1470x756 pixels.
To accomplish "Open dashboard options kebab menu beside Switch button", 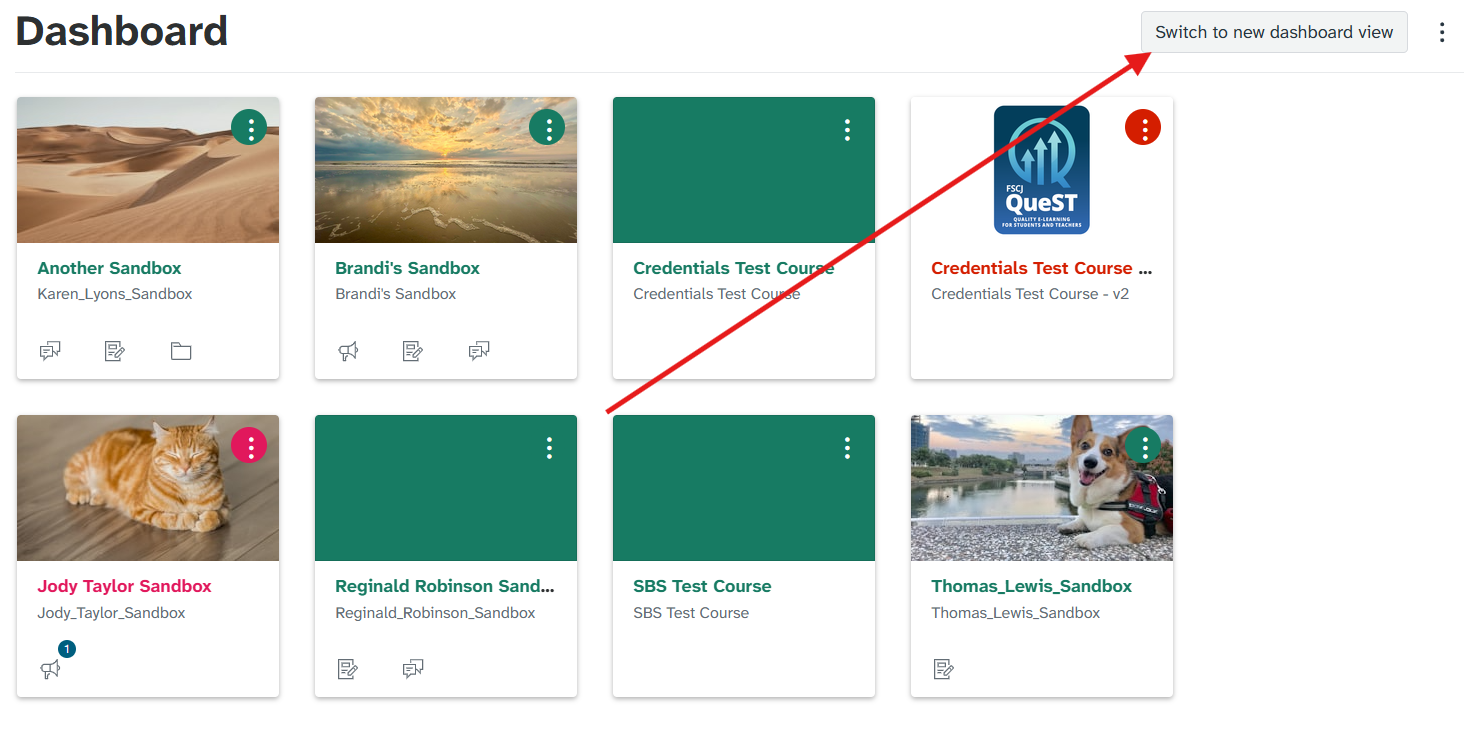I will [x=1442, y=32].
